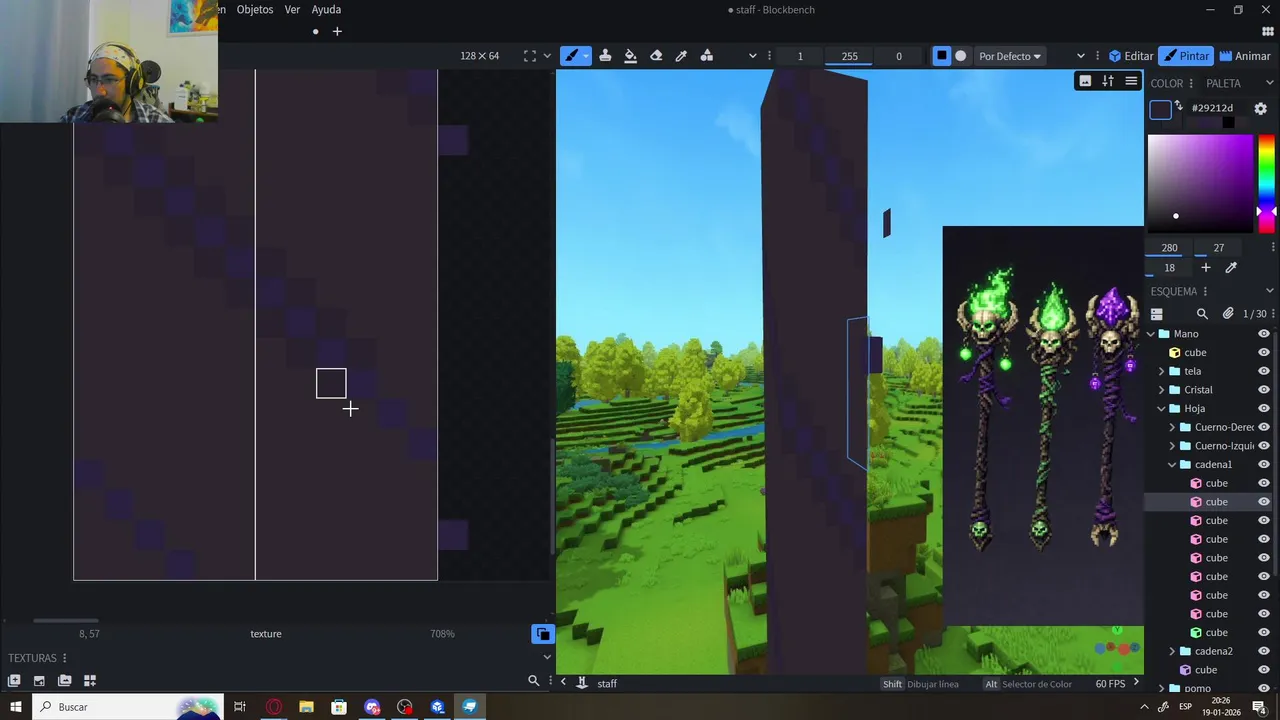
Task: Search the textures panel
Action: click(x=533, y=681)
